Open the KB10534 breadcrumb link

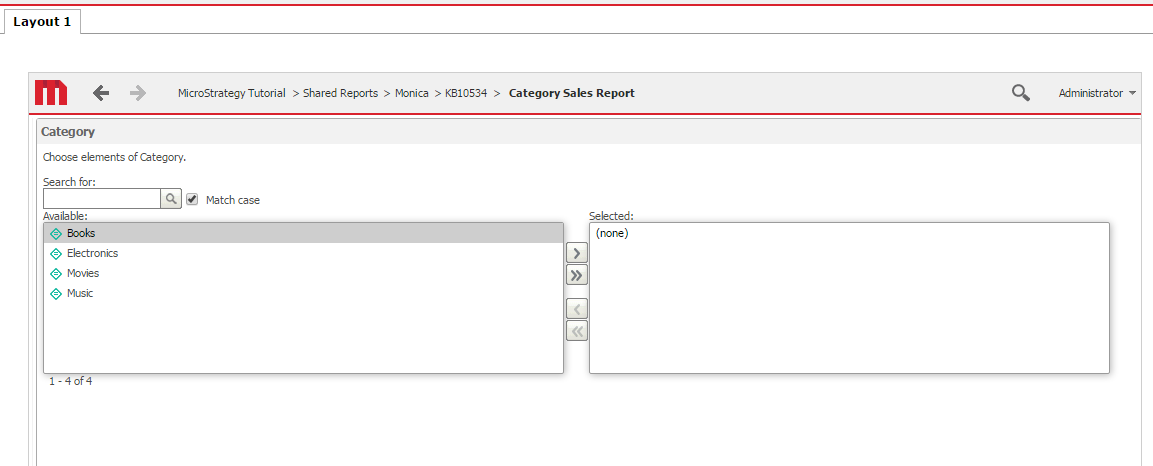coord(466,93)
